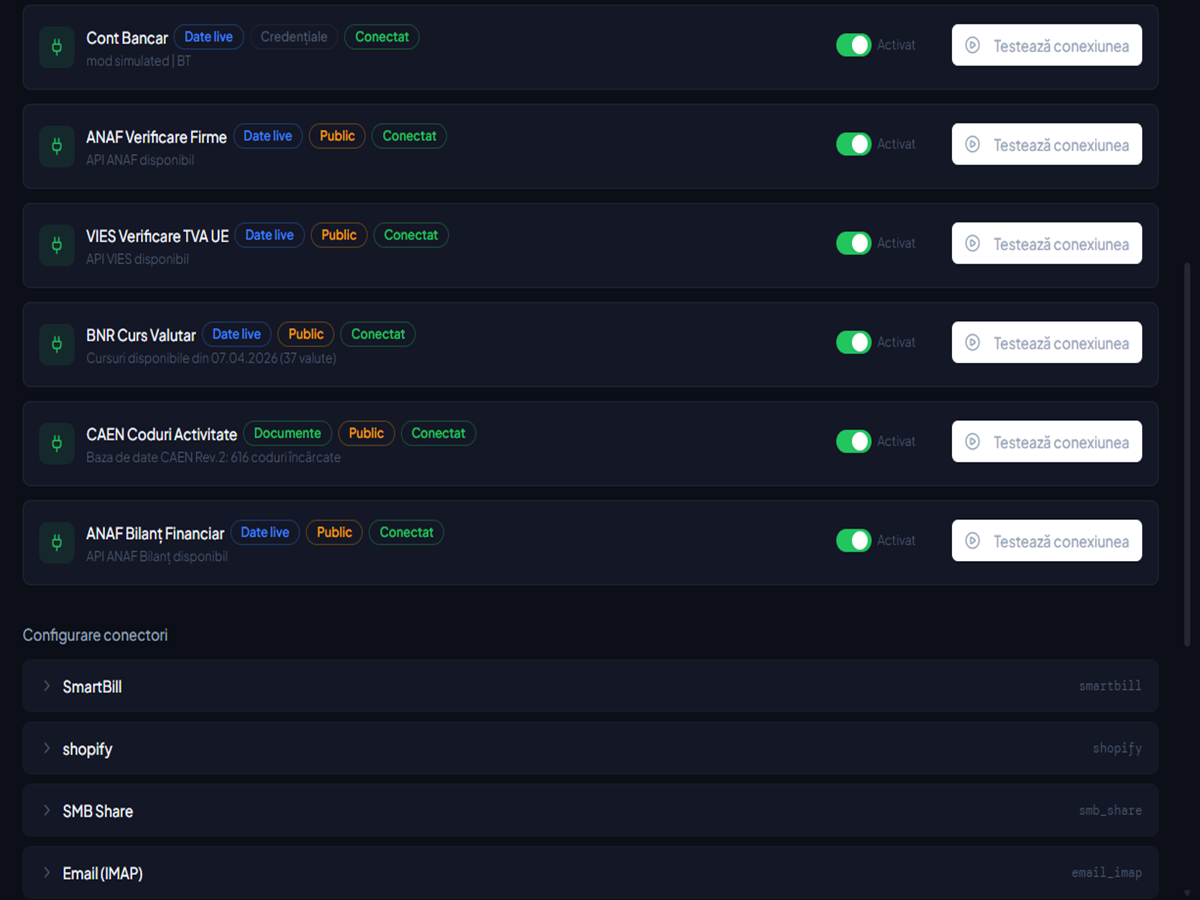Click the Documente tag on CAEN Coduri Activitate

287,433
